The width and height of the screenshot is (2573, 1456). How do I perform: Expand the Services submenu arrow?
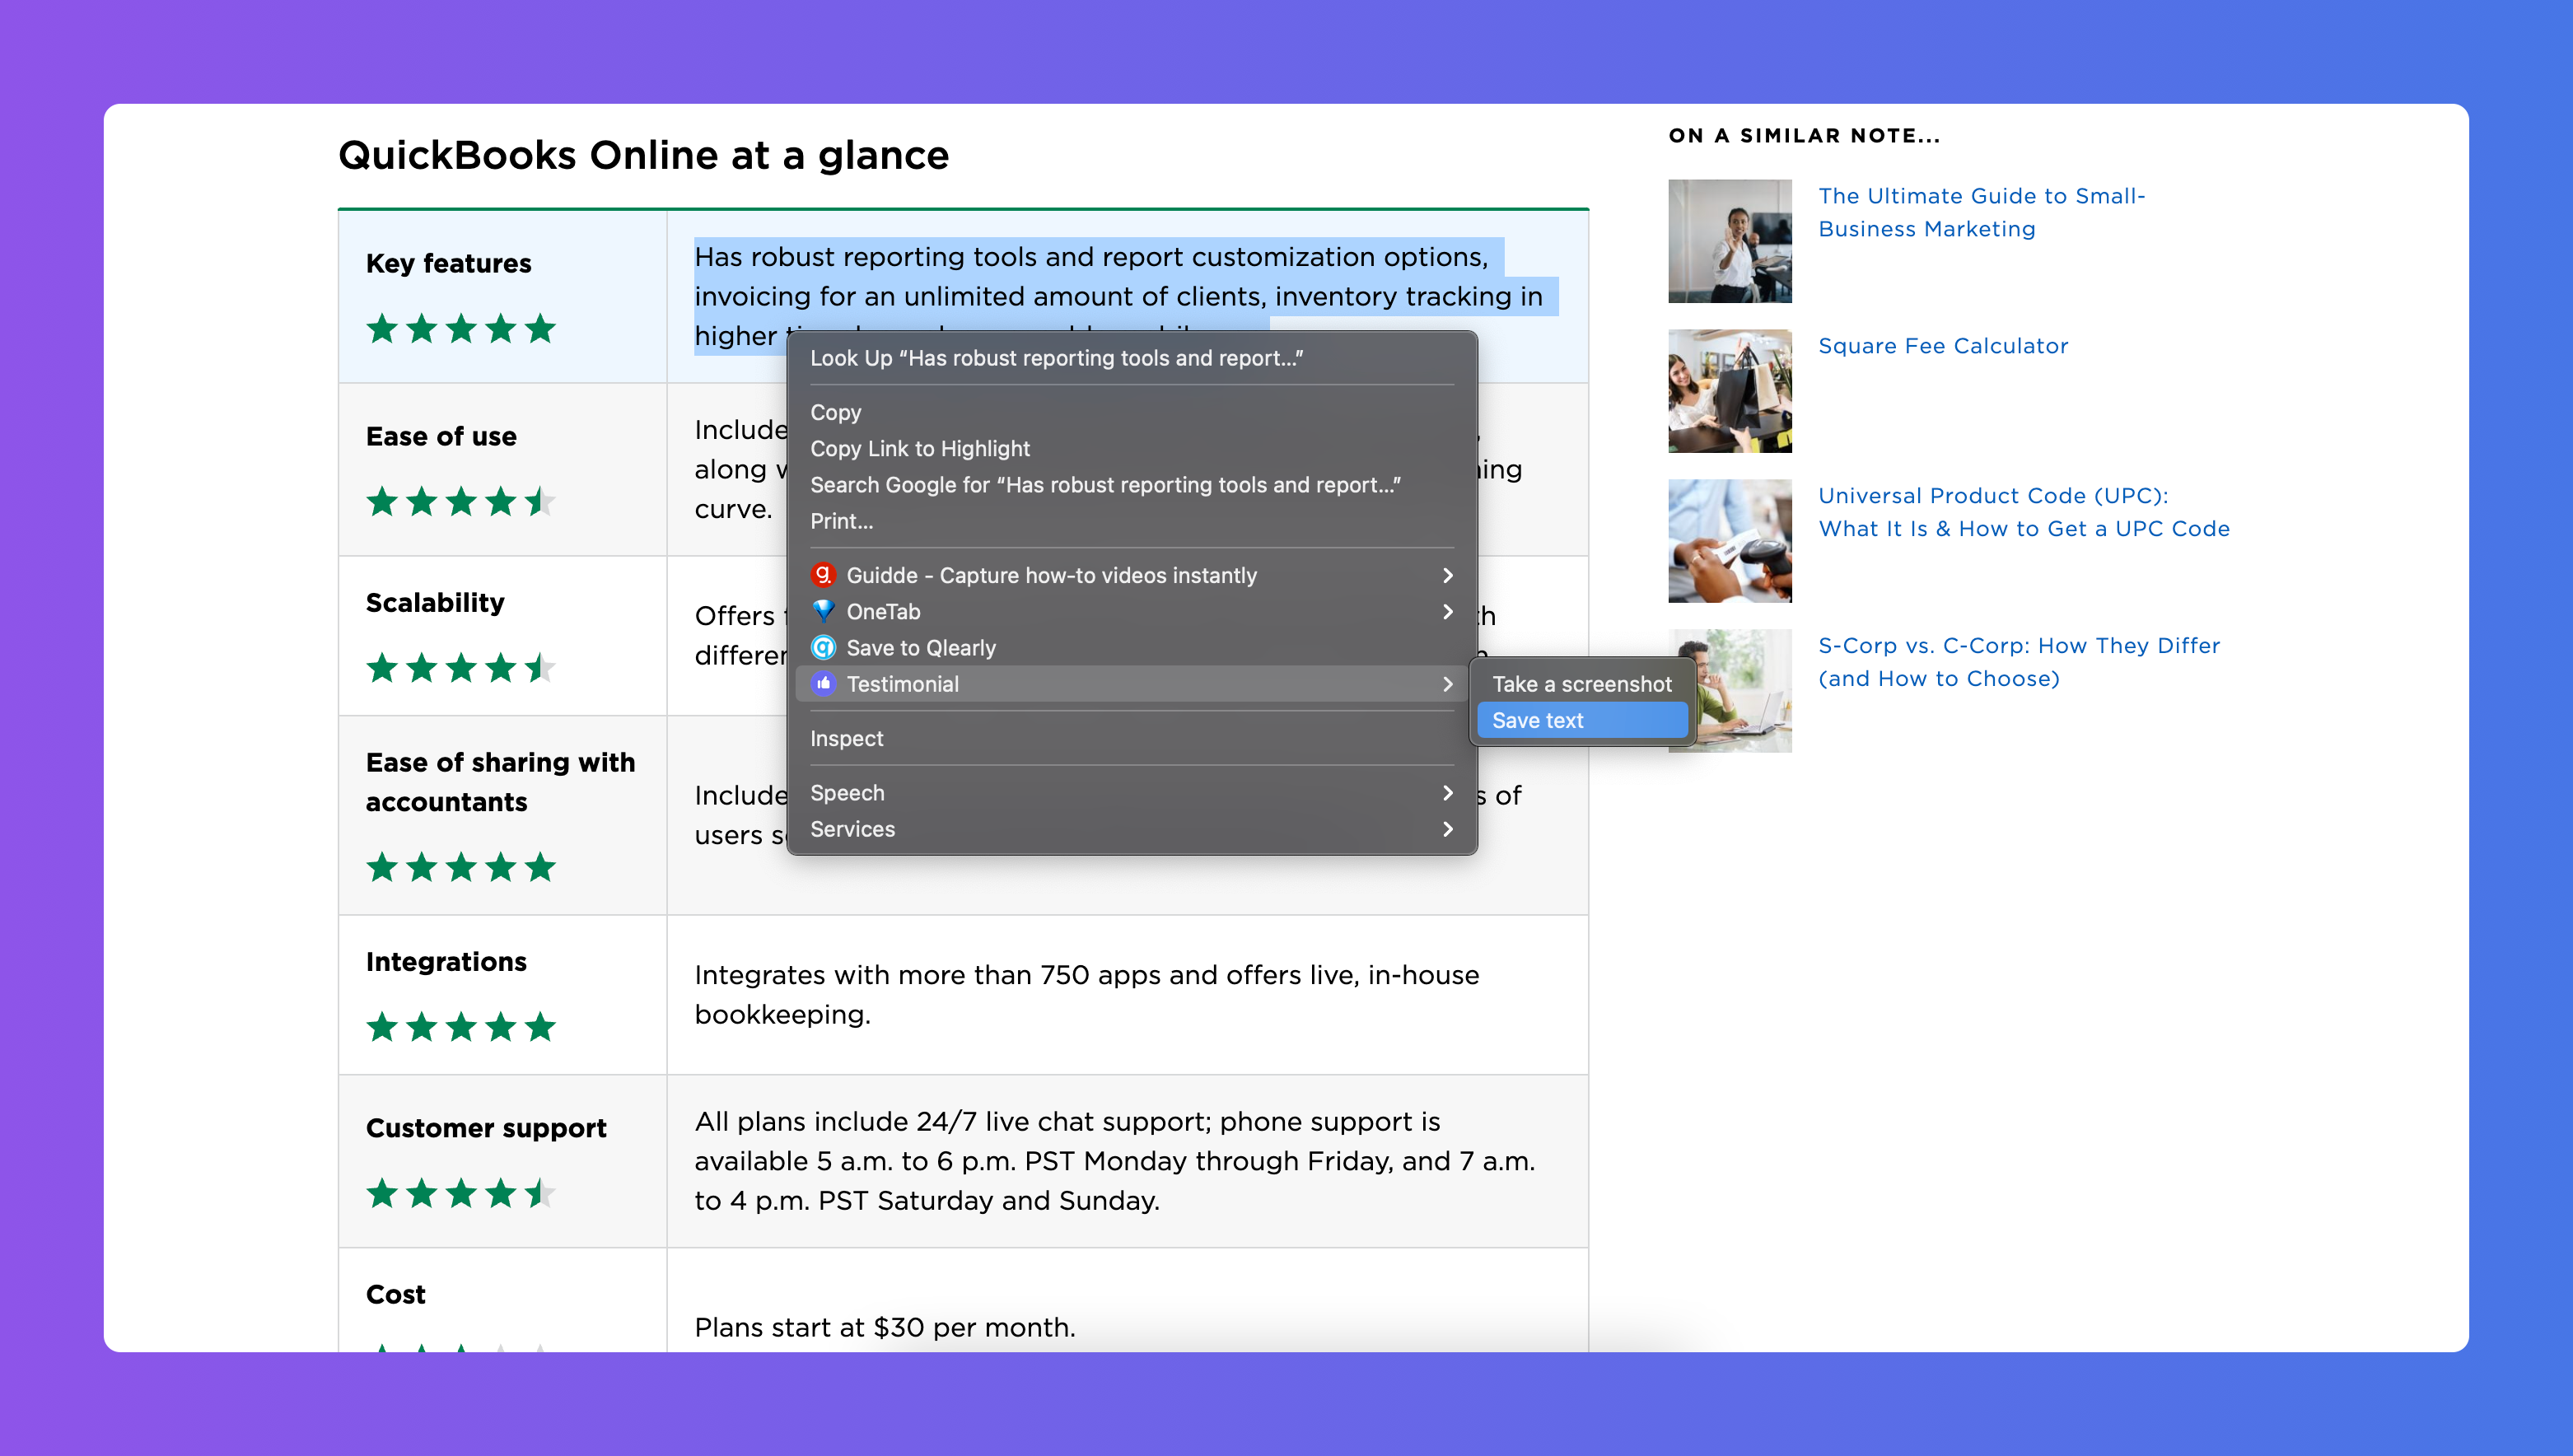(1447, 829)
